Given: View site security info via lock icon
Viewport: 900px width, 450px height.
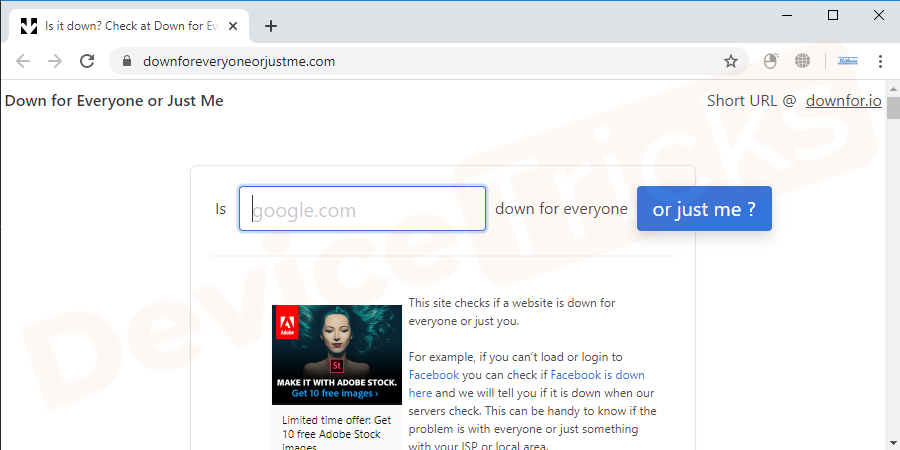Looking at the screenshot, I should click(127, 61).
